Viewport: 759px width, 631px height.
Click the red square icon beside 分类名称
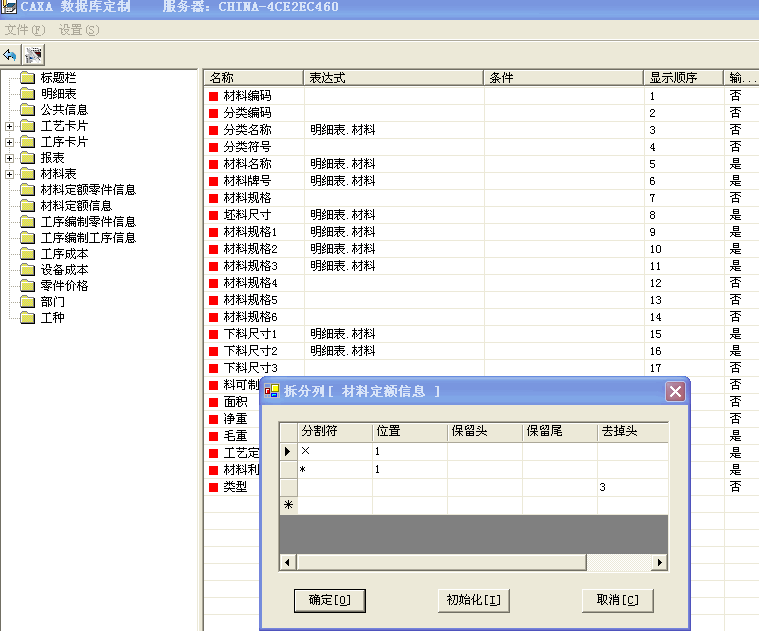213,131
